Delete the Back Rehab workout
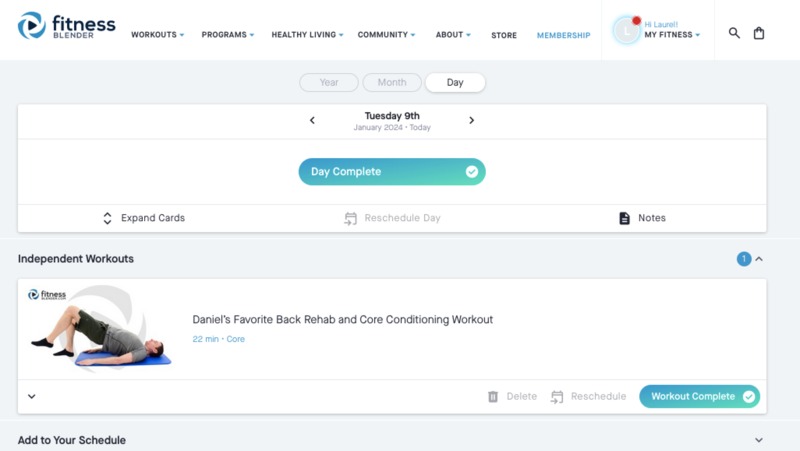Screen dimensions: 800x451 512,396
